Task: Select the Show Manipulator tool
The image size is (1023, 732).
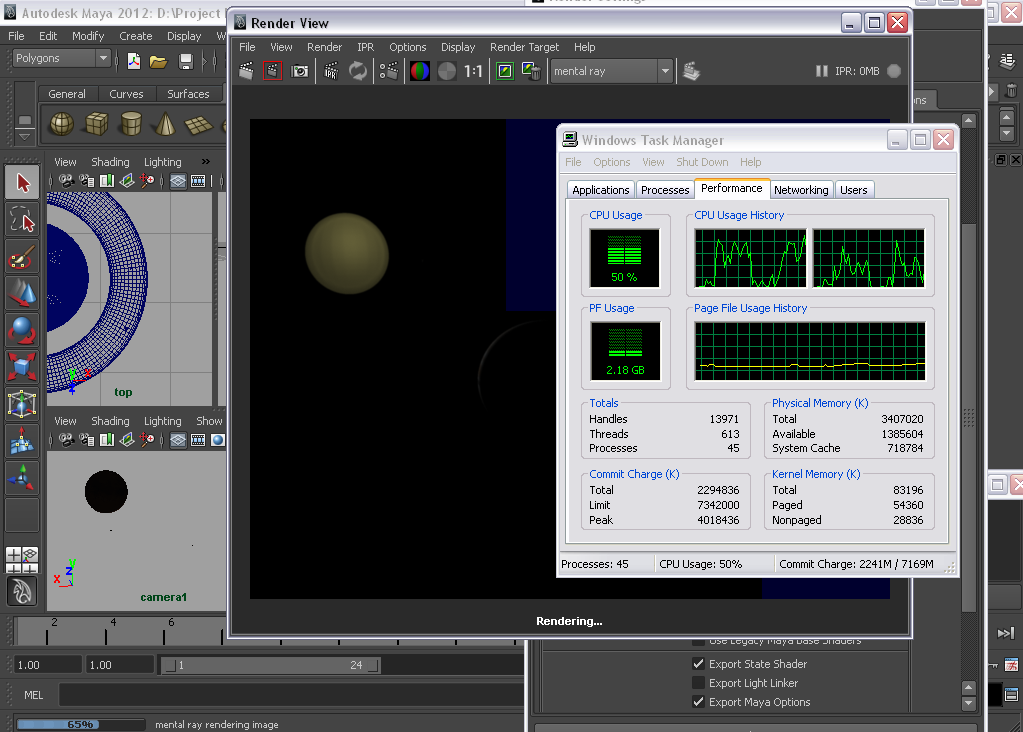Action: pos(23,478)
